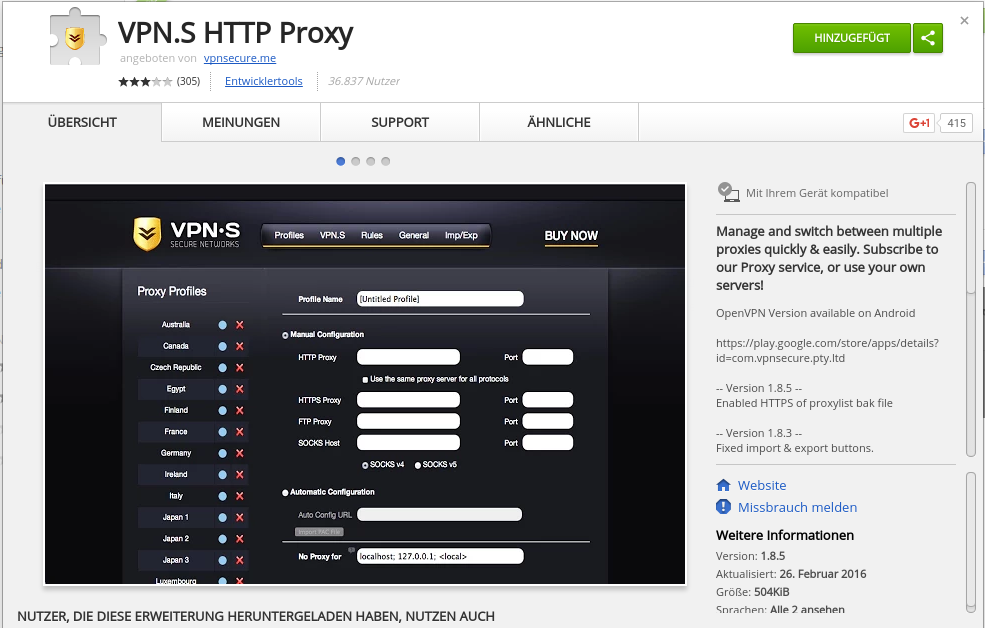The height and width of the screenshot is (628, 985).
Task: Switch to the ÄHNLICHE tab
Action: (559, 122)
